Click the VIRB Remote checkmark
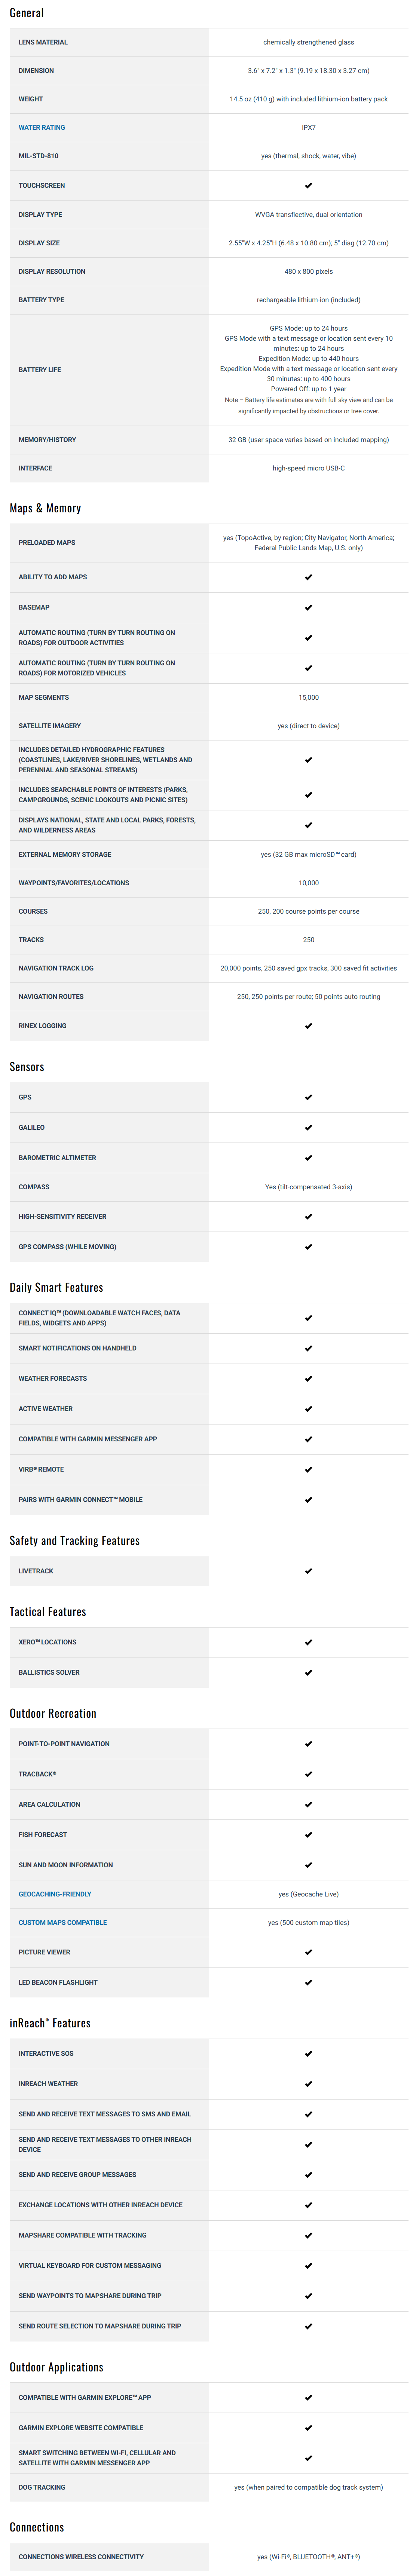The height and width of the screenshot is (2576, 410). coord(308,1469)
